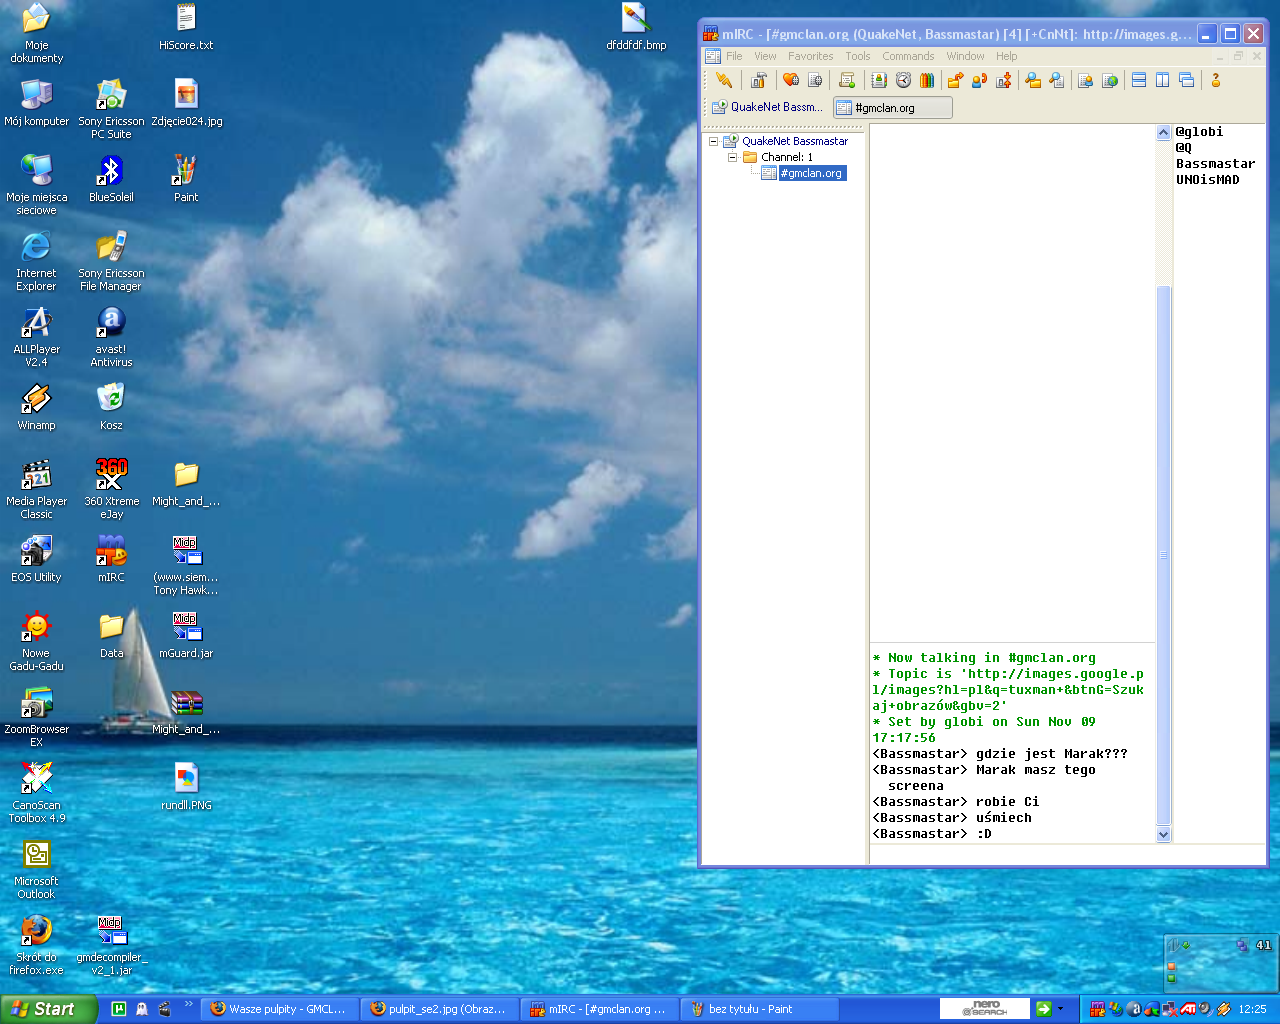This screenshot has height=1024, width=1280.
Task: Click the Timer clock icon
Action: (x=903, y=81)
